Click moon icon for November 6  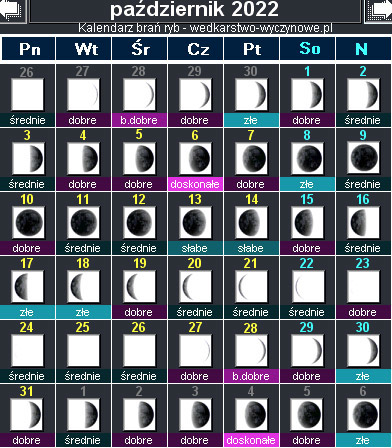point(363,415)
